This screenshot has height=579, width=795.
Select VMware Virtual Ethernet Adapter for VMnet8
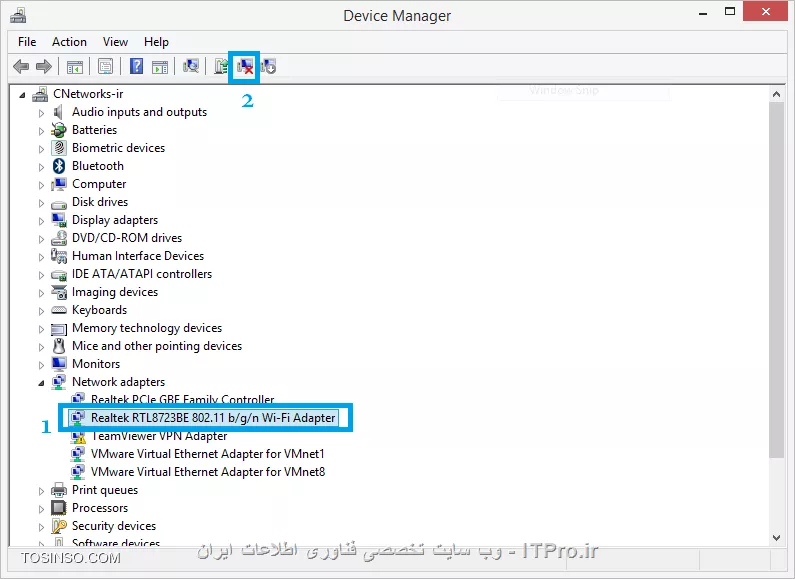208,472
